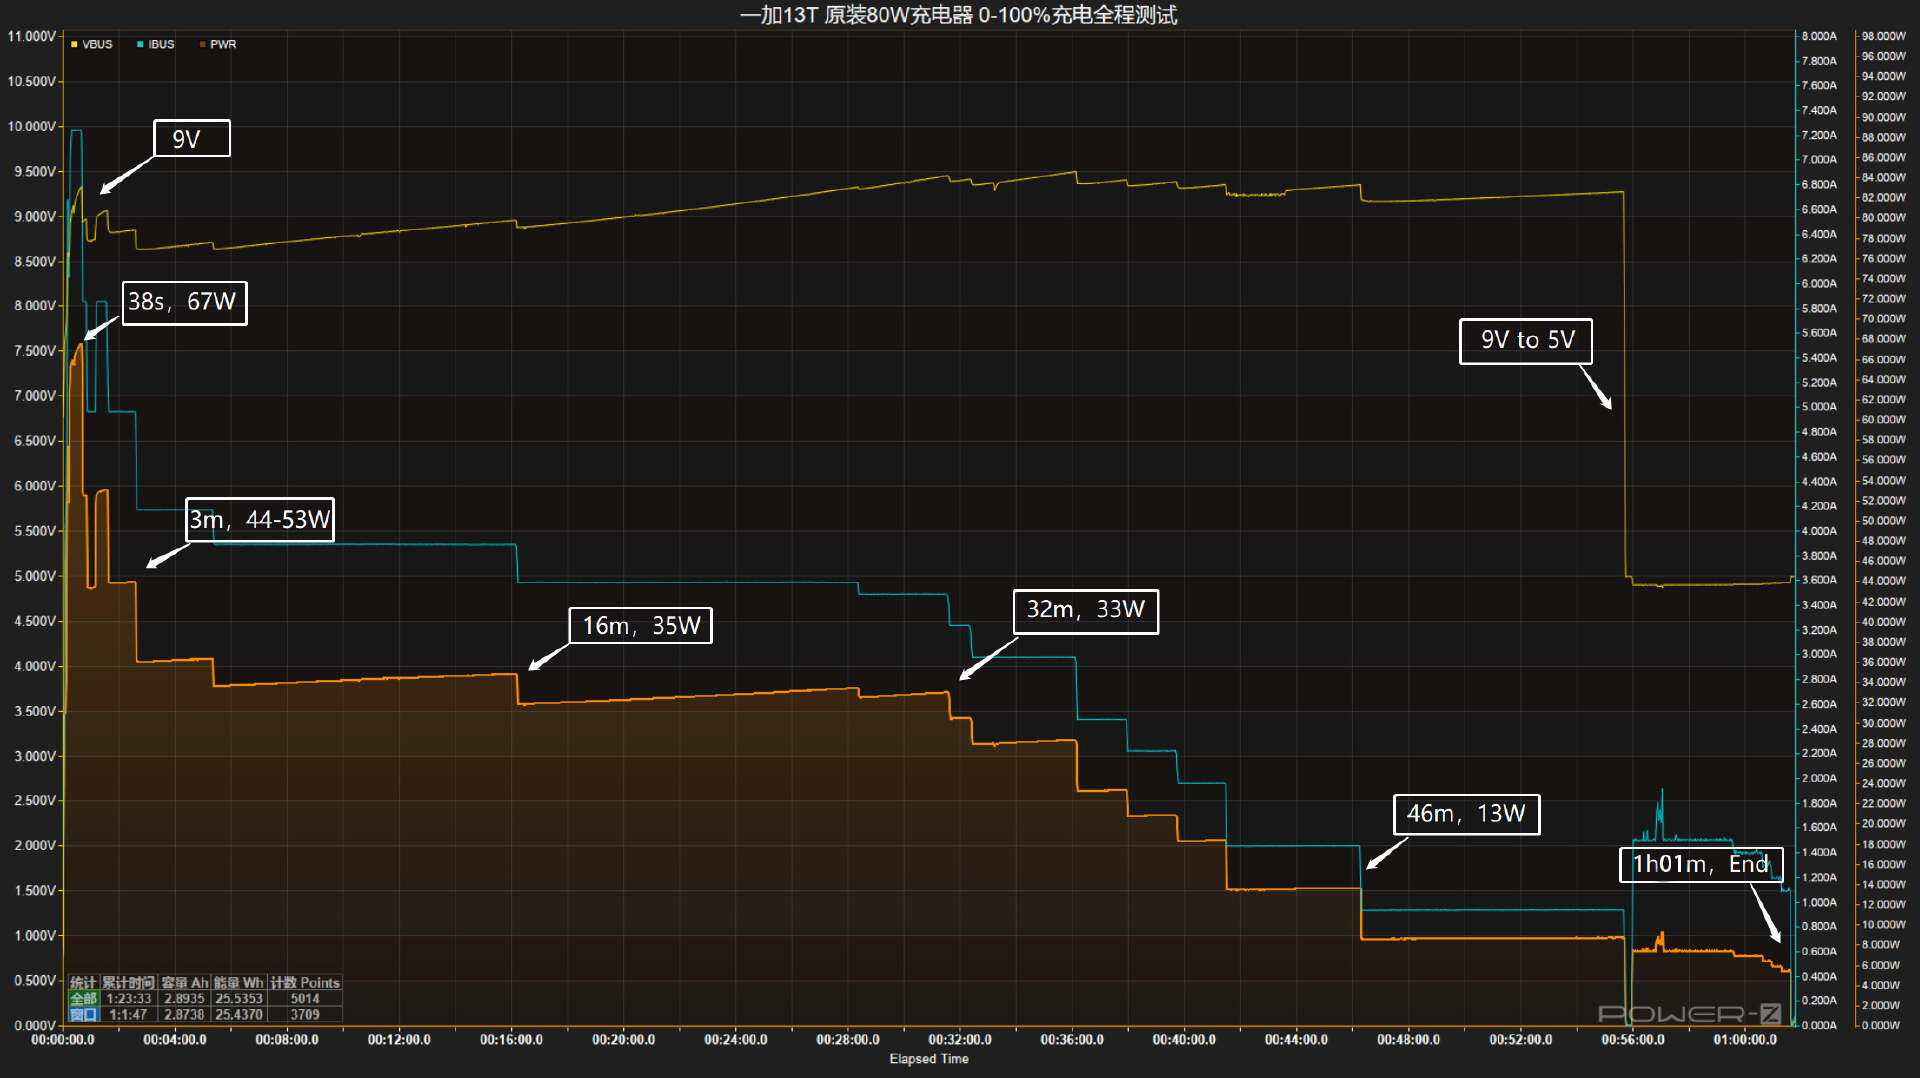This screenshot has height=1078, width=1920.
Task: Select the blue 窗口 row in stats table
Action: [84, 1014]
